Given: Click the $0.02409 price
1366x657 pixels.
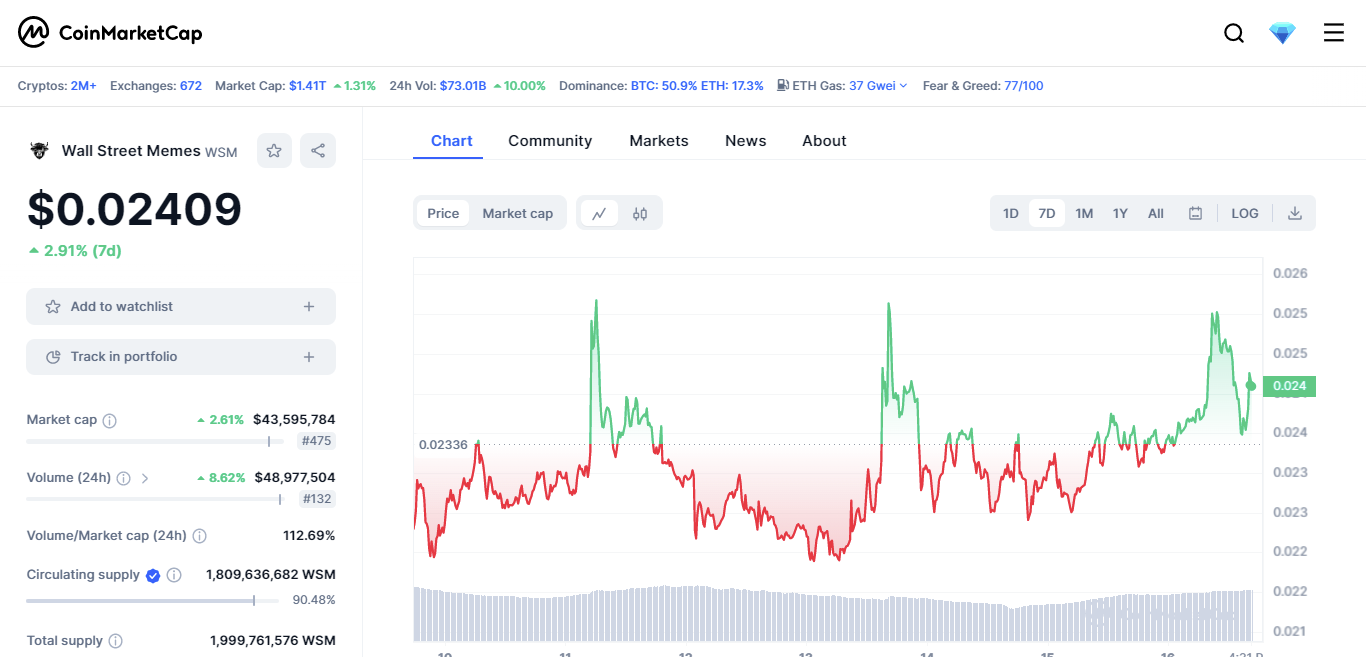Looking at the screenshot, I should (x=134, y=210).
